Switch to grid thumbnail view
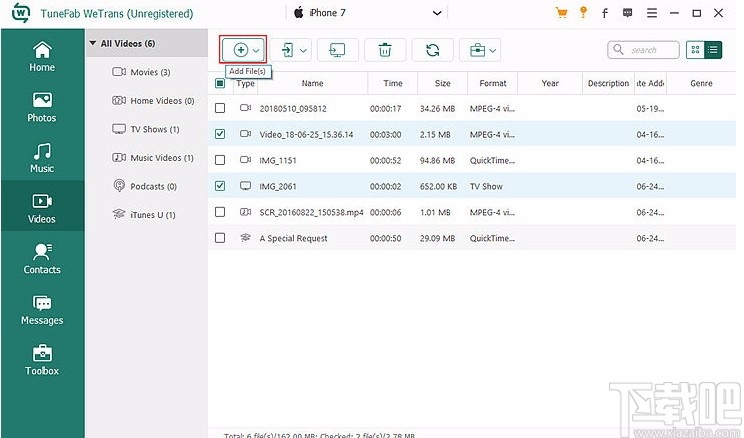The height and width of the screenshot is (438, 744). [x=695, y=50]
